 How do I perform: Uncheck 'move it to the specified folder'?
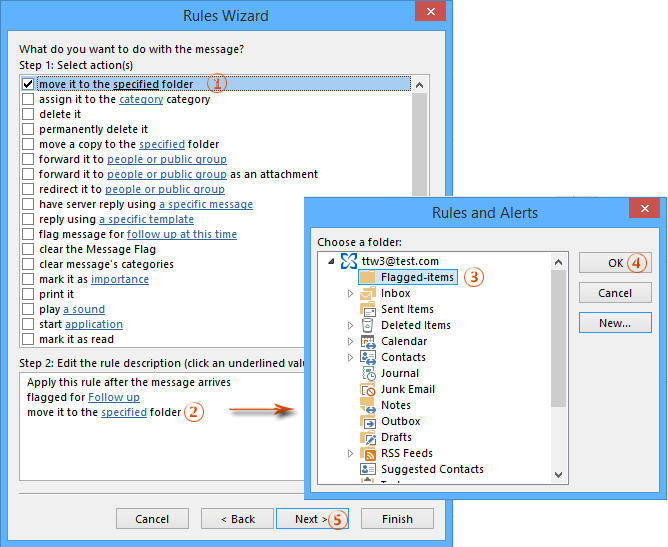tap(28, 85)
